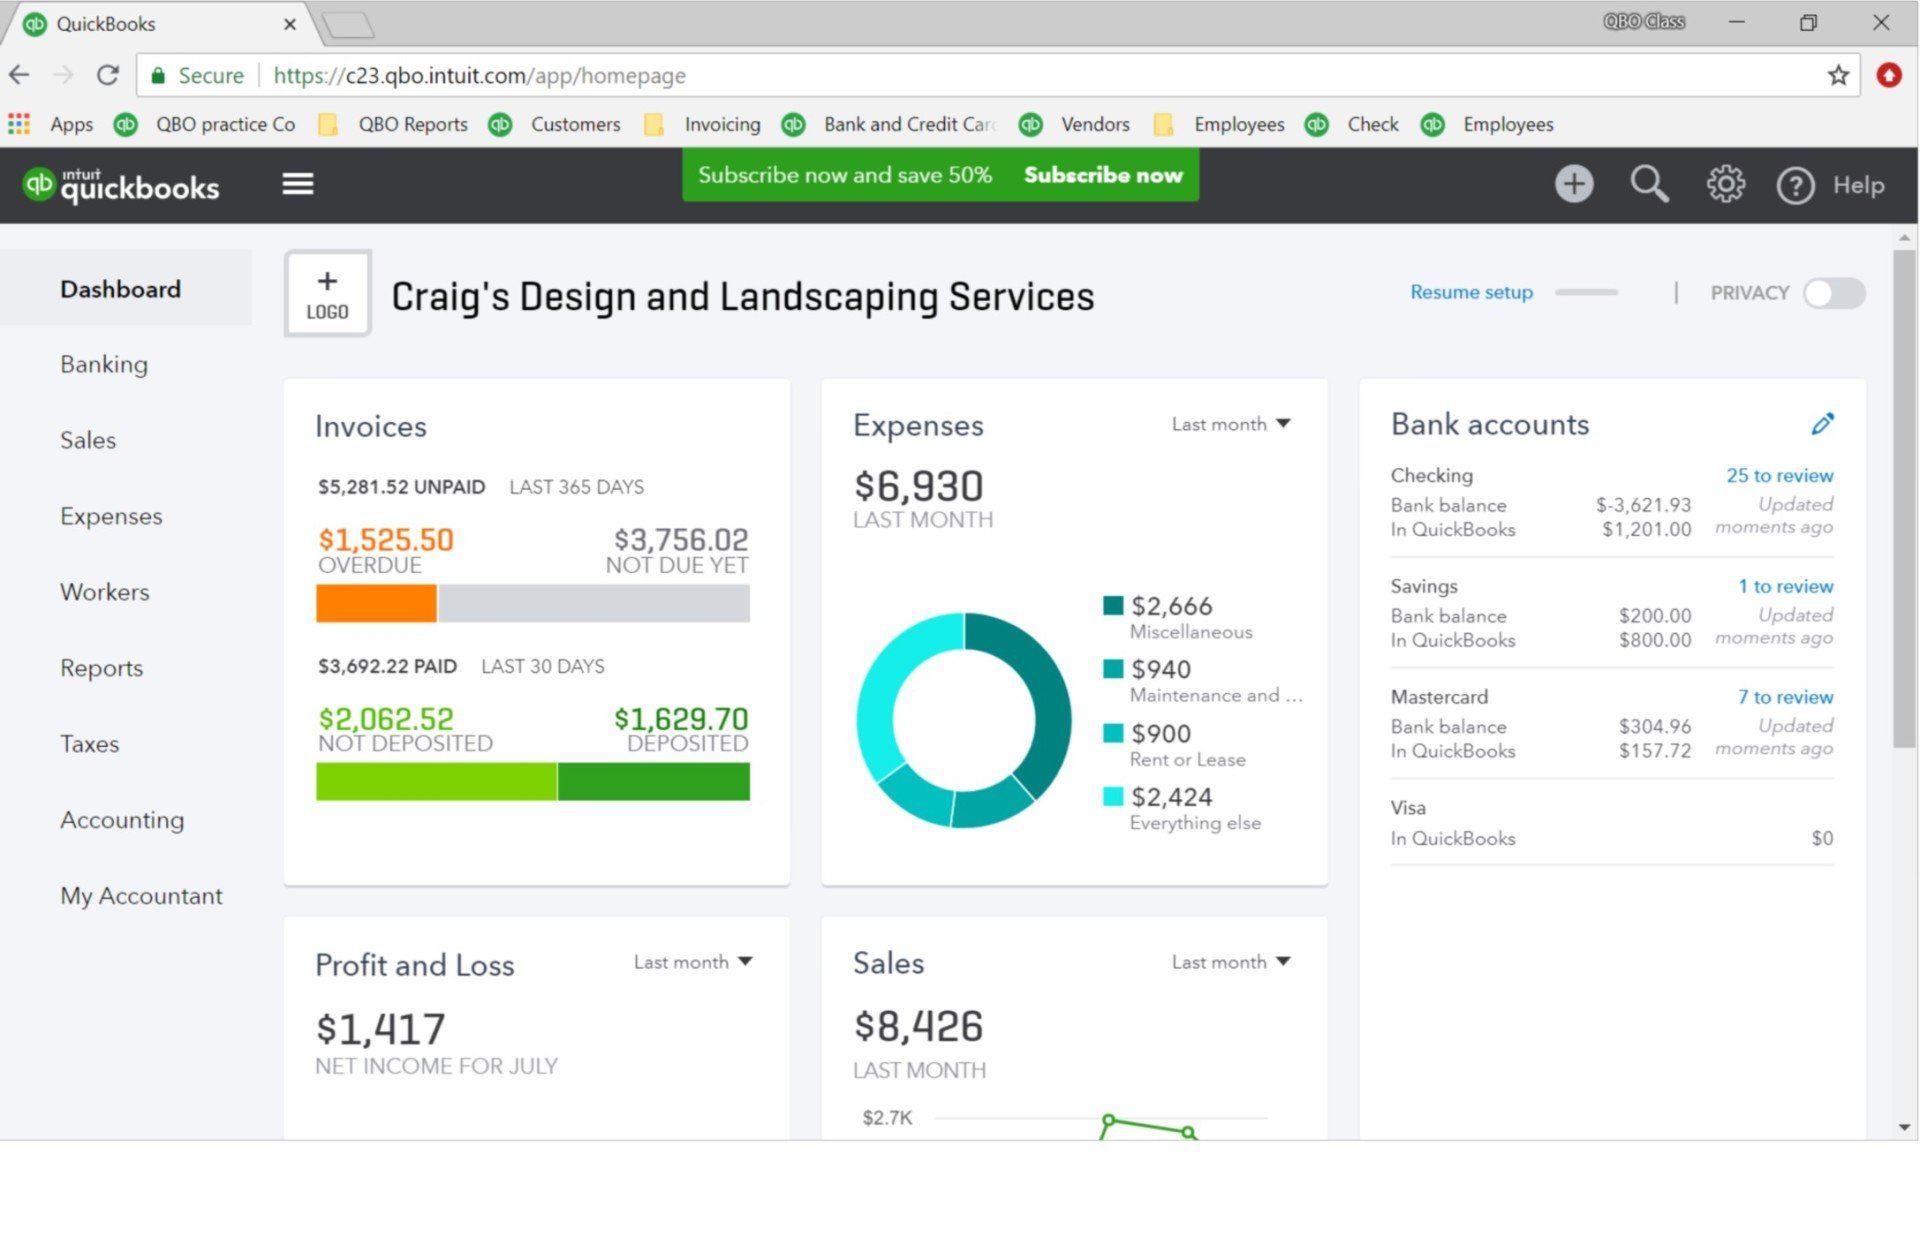This screenshot has height=1252, width=1920.
Task: Open Expenses Last month dropdown
Action: [1231, 424]
